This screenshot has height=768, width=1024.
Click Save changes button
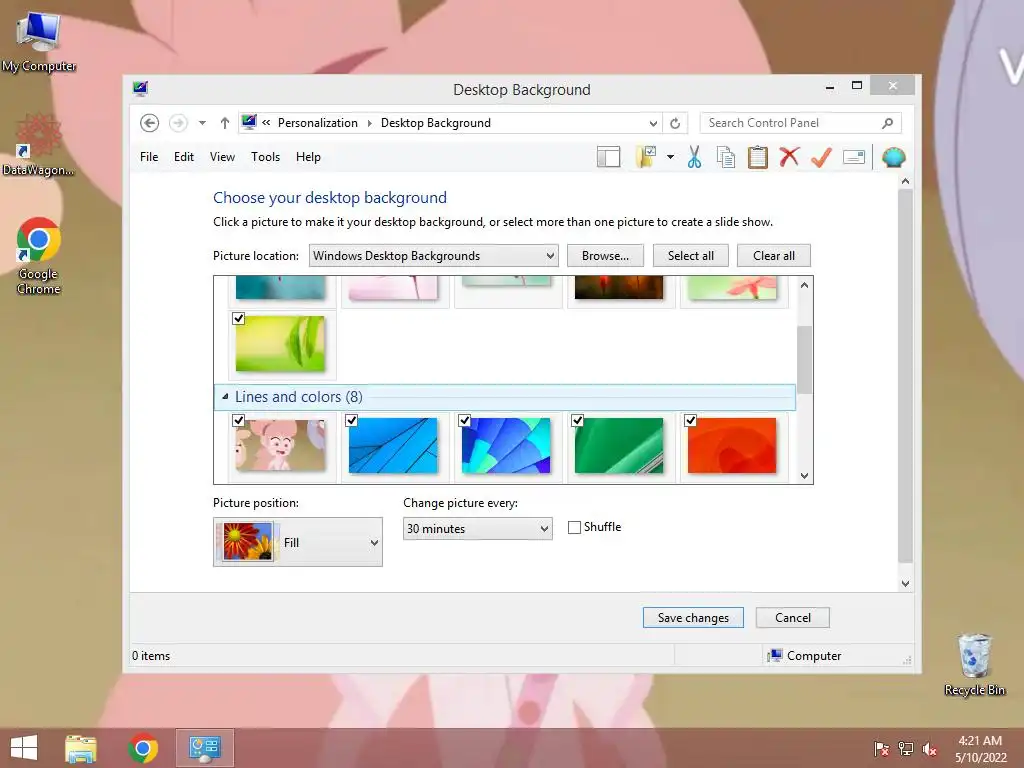(693, 618)
